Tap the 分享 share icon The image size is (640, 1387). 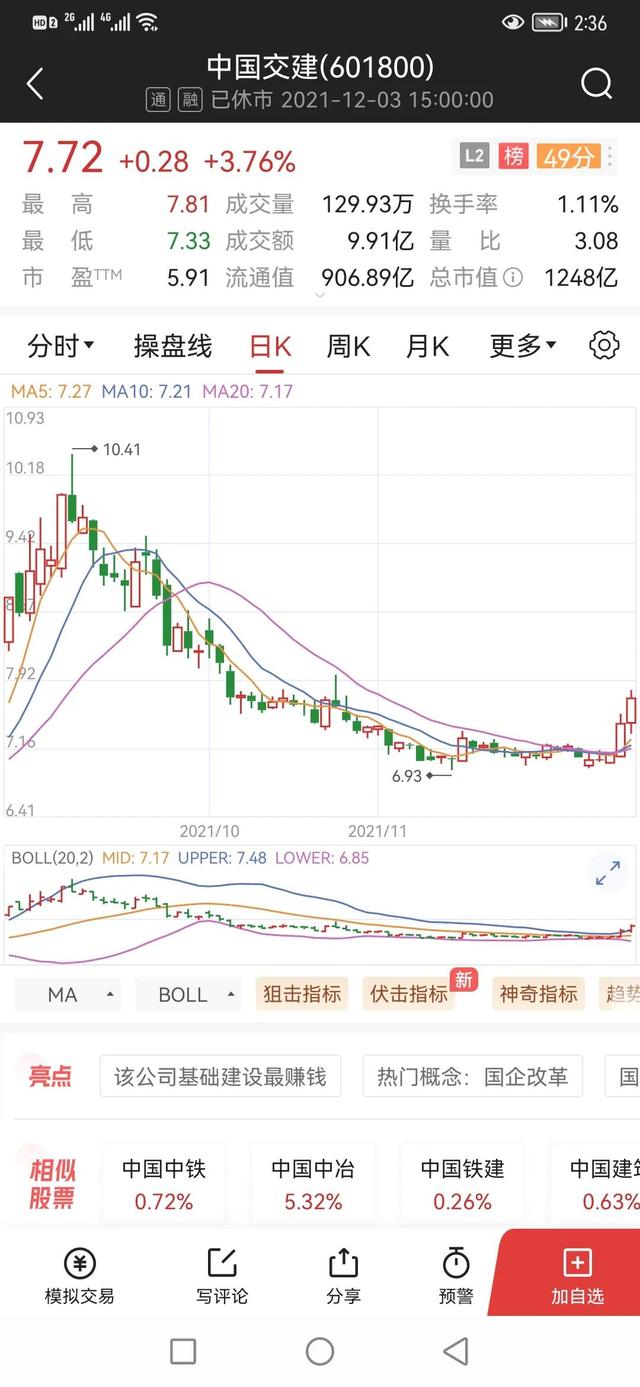click(343, 1277)
